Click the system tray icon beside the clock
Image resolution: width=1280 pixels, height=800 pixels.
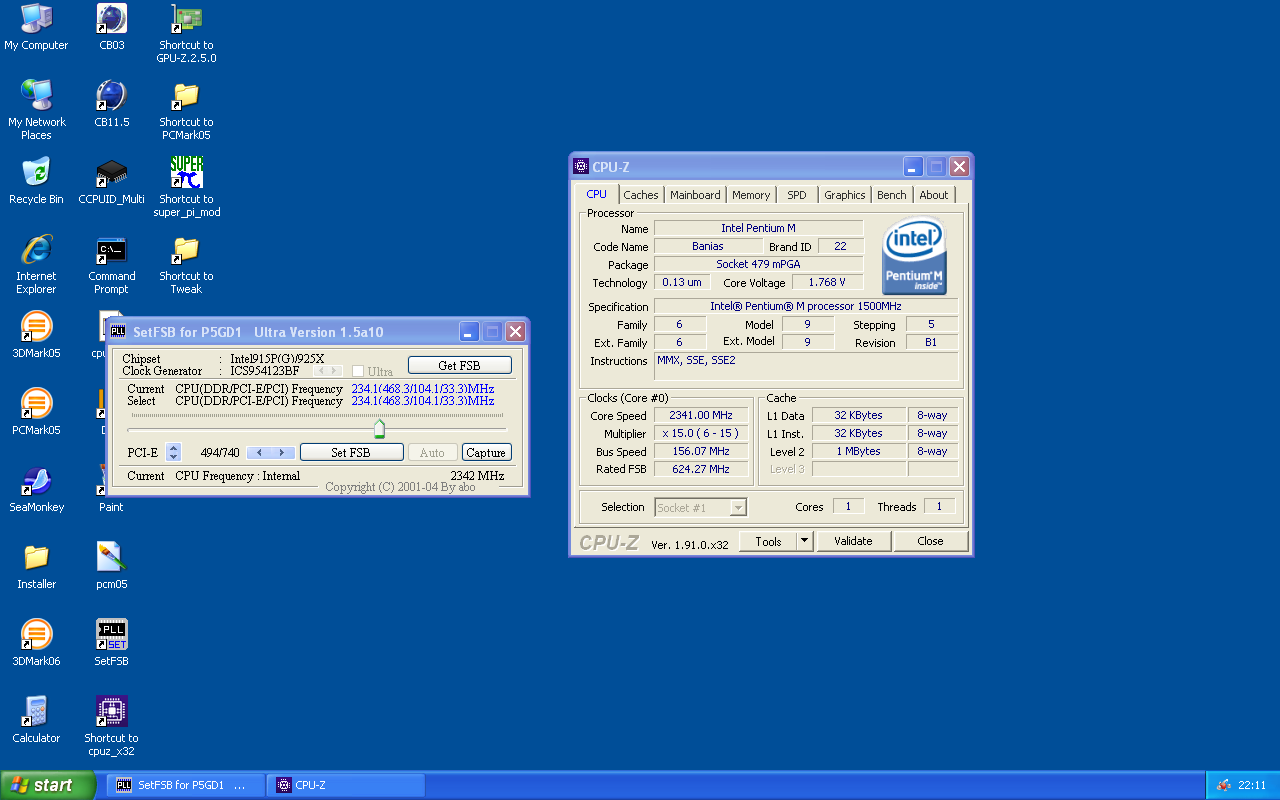pyautogui.click(x=1223, y=786)
